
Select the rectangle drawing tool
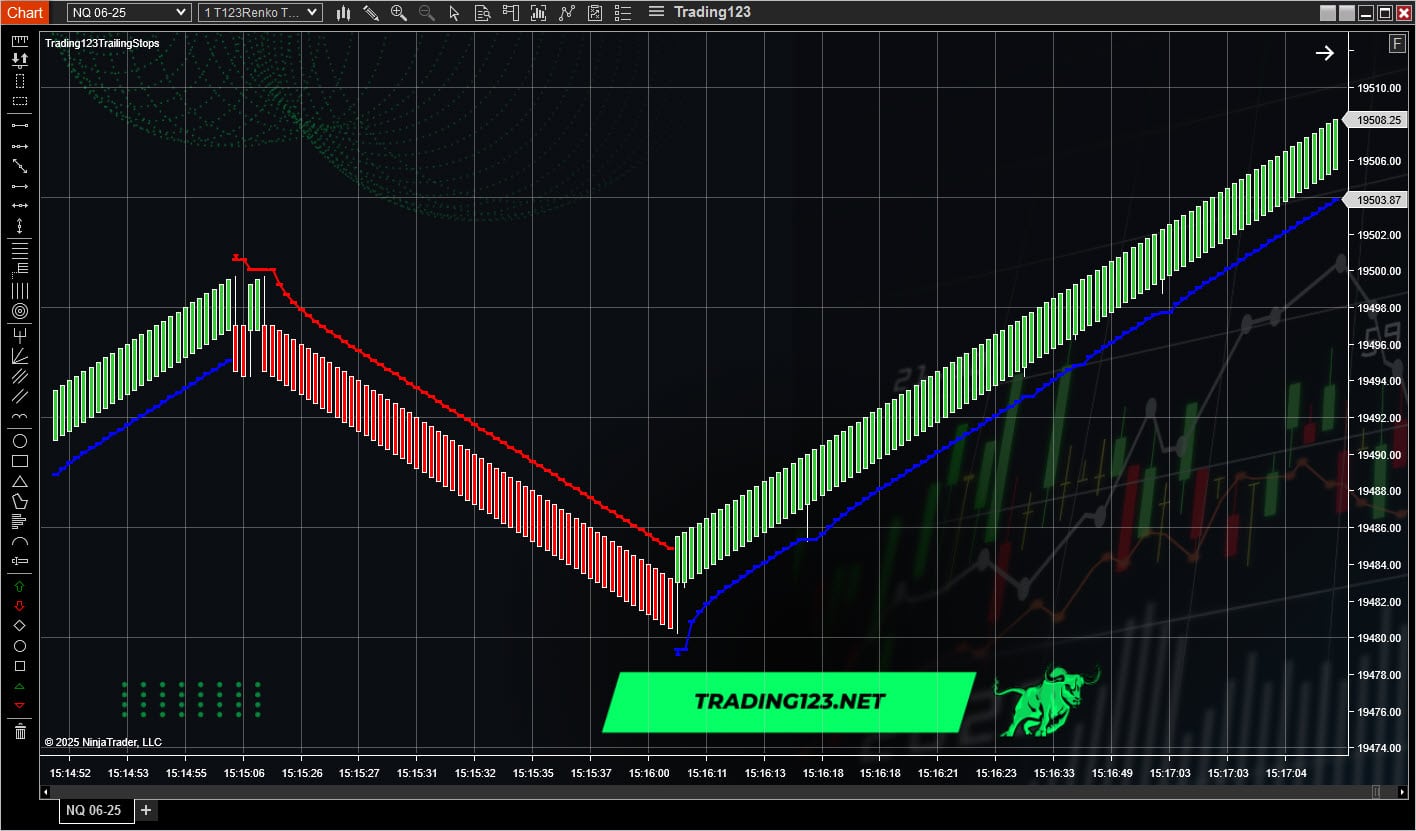coord(19,461)
